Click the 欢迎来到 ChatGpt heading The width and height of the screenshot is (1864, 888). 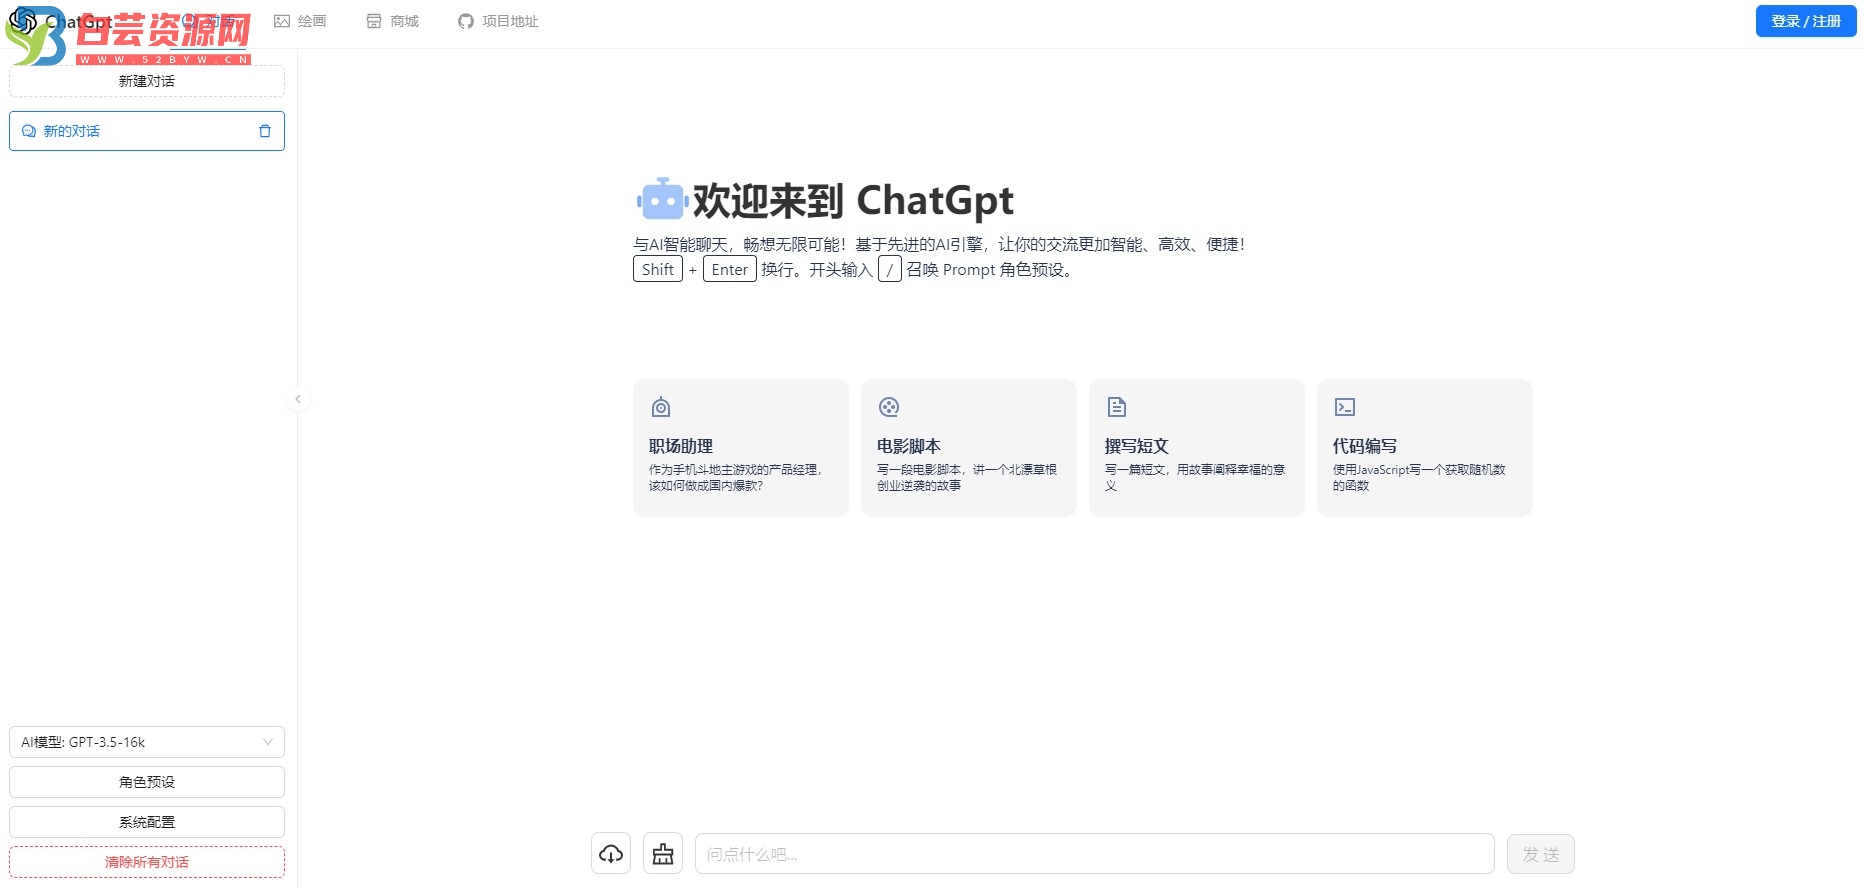click(x=853, y=200)
